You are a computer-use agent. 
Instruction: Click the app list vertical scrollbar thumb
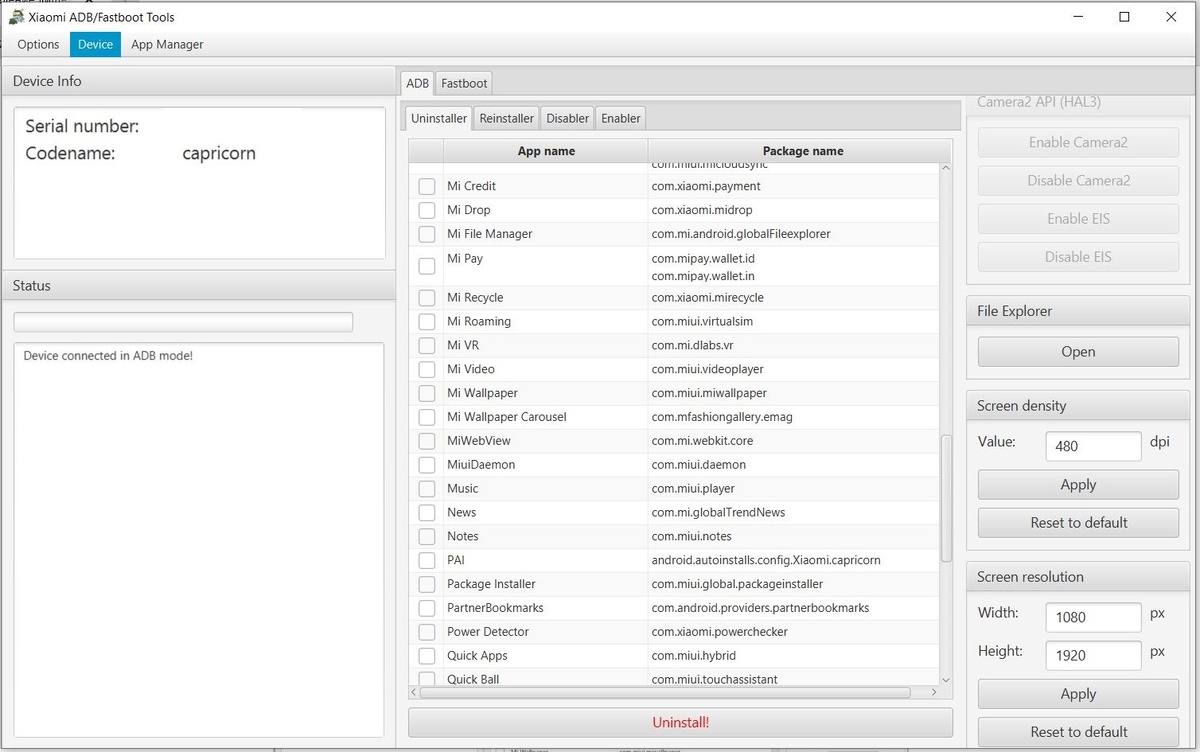tap(946, 497)
